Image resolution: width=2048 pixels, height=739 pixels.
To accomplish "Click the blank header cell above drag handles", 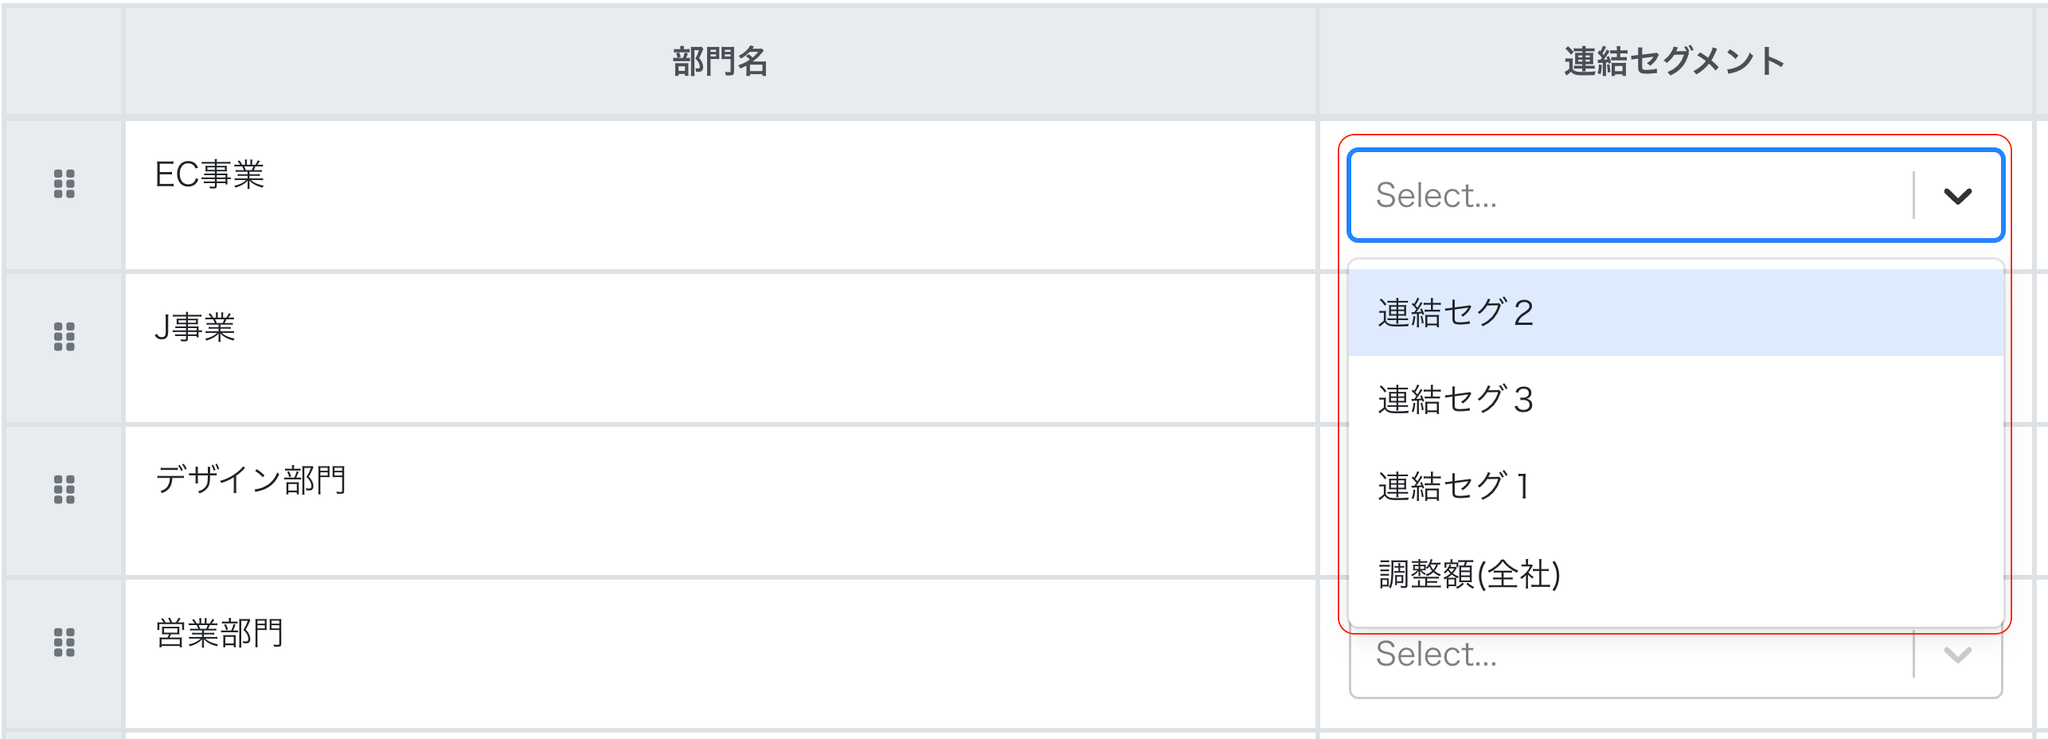I will tap(64, 62).
